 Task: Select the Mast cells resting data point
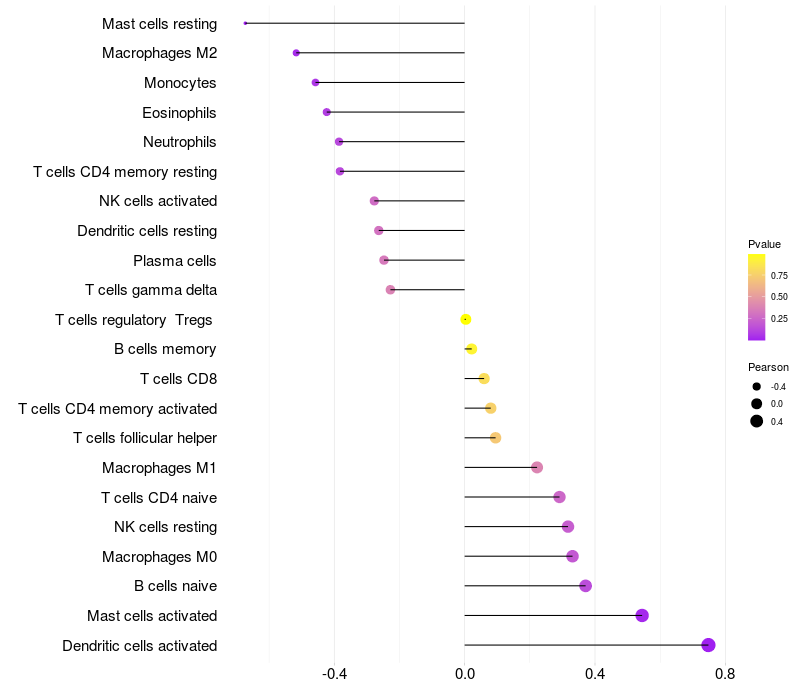coord(245,23)
